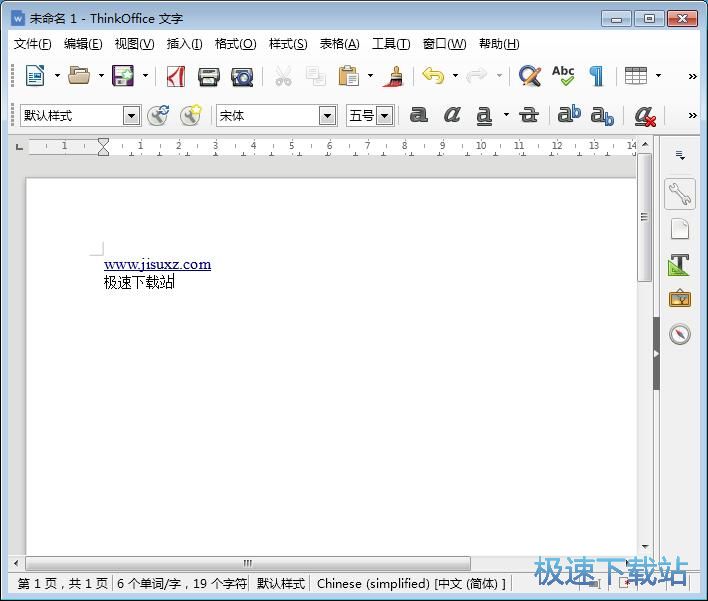The height and width of the screenshot is (601, 708).
Task: Run the spelling check (Abc icon)
Action: [563, 76]
